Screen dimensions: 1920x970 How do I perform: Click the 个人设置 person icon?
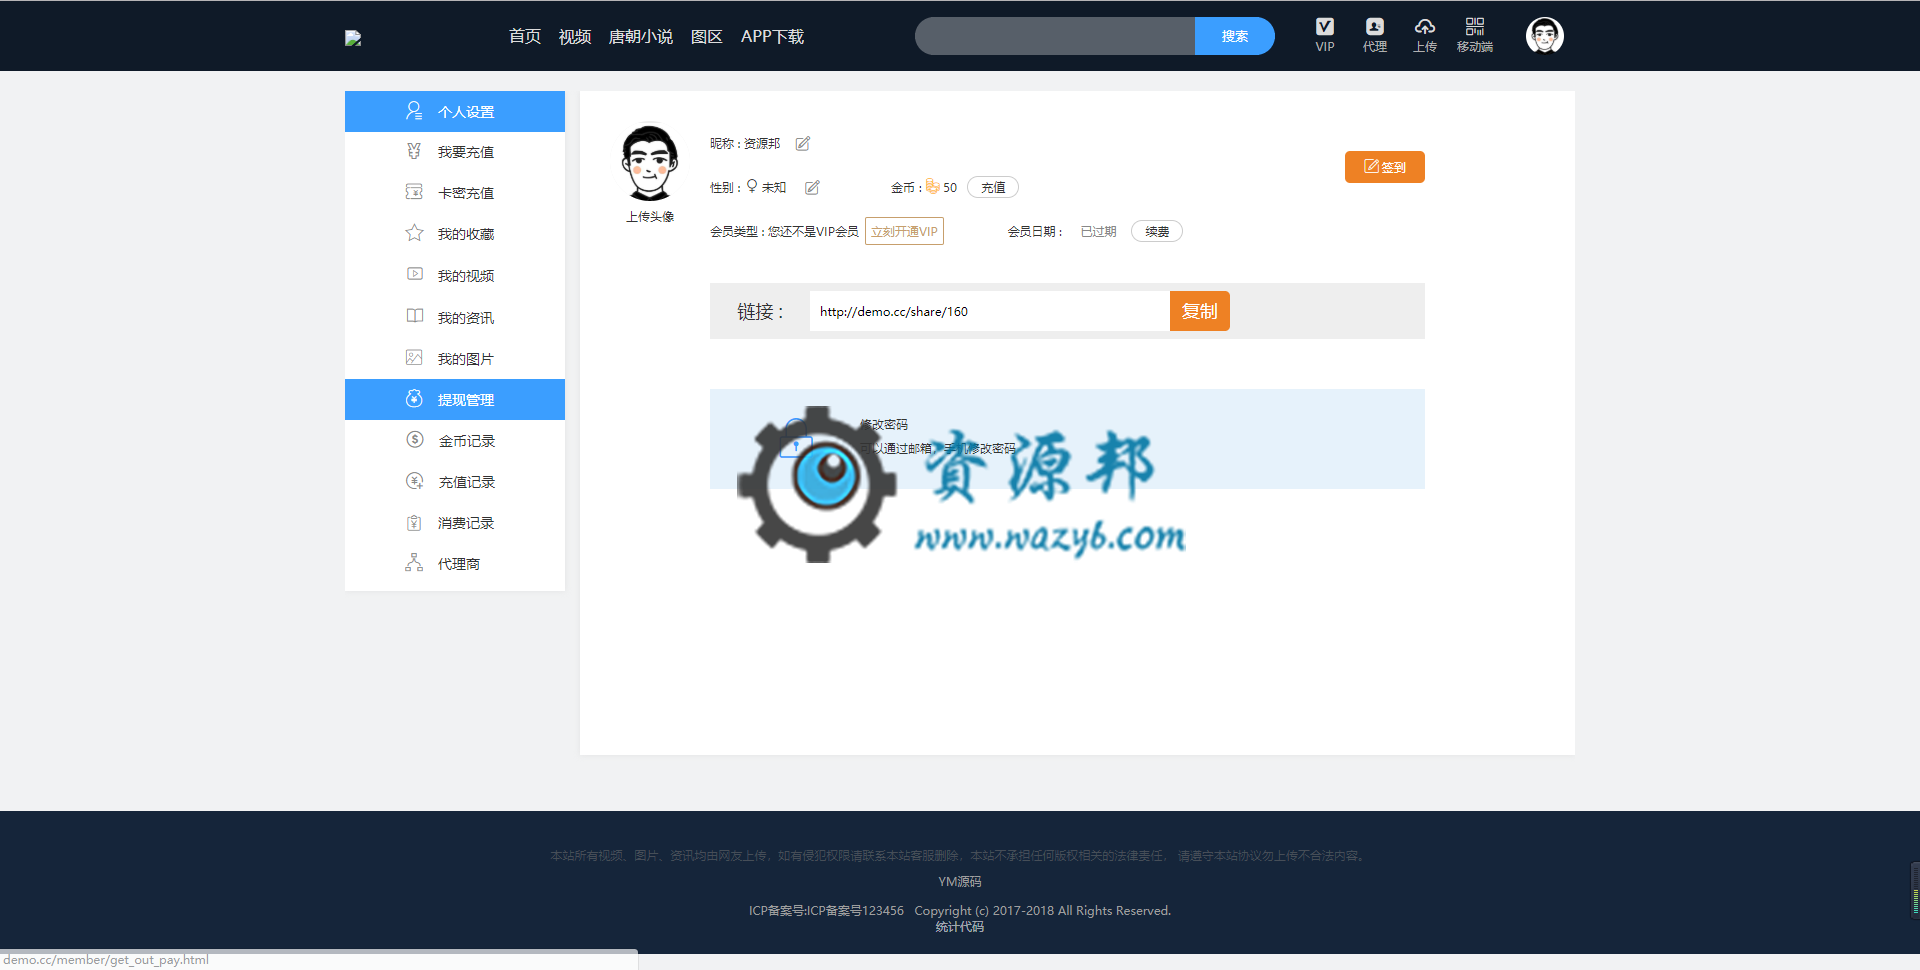pos(414,110)
